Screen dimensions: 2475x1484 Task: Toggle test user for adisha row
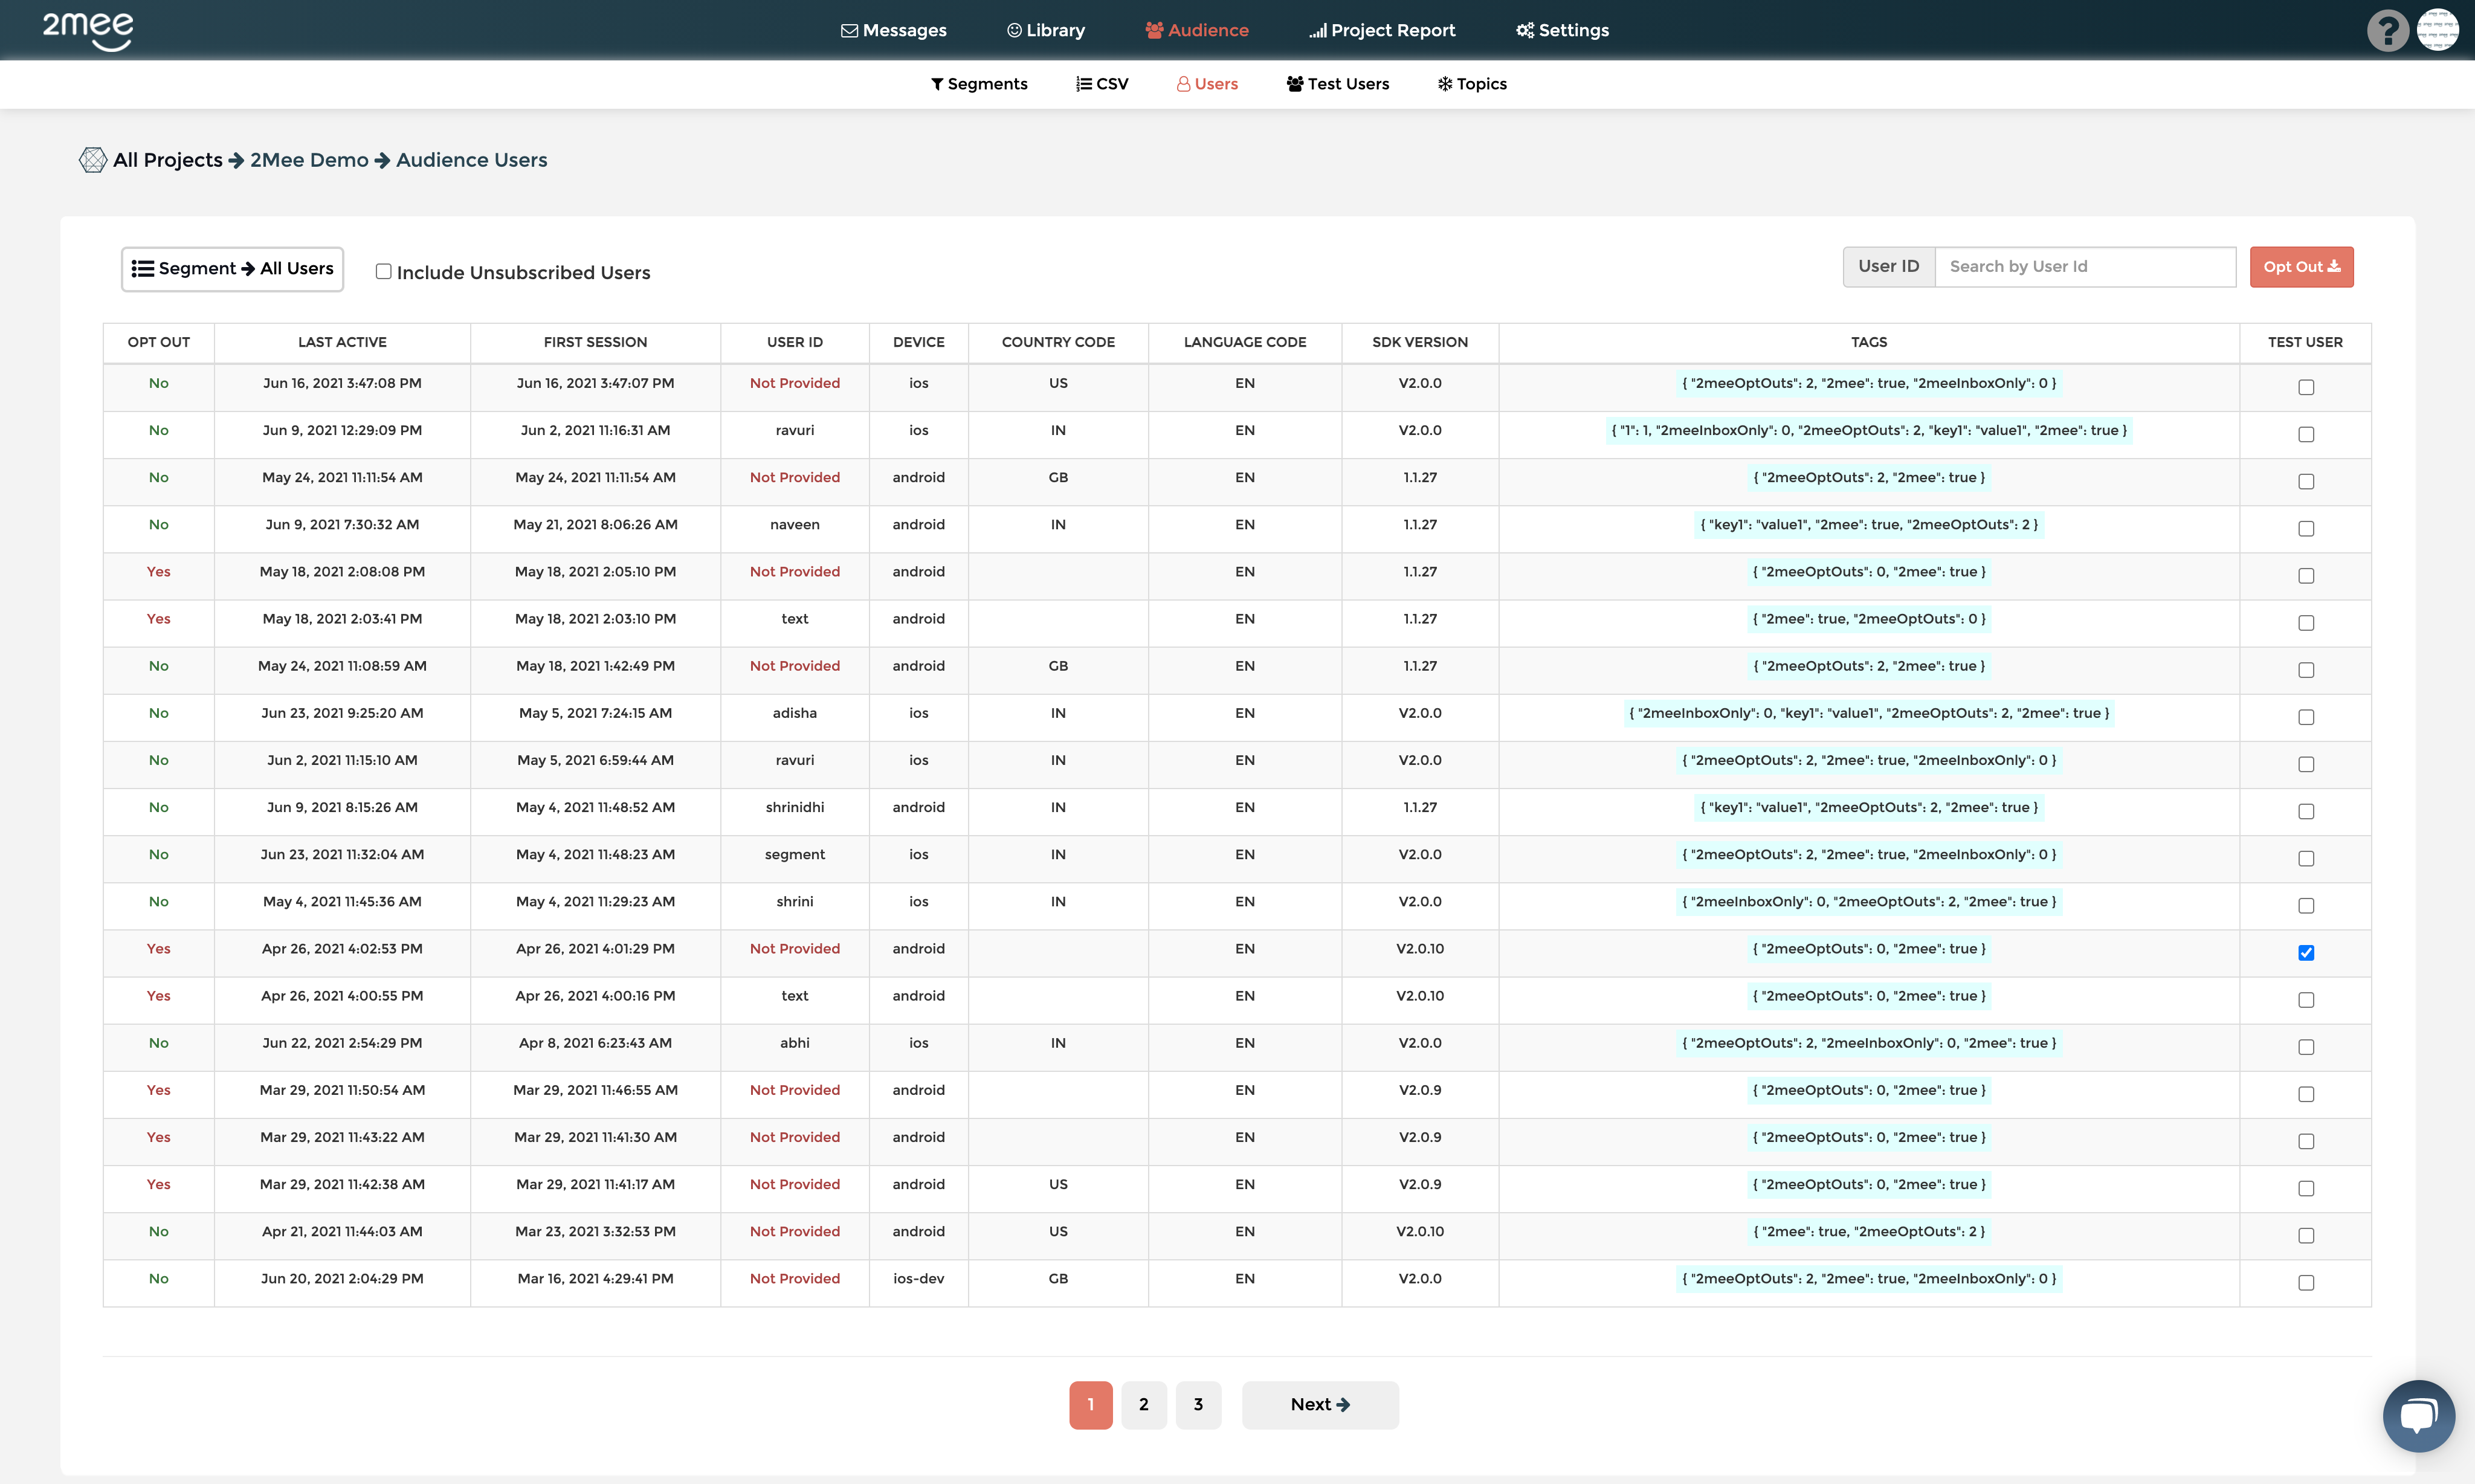(x=2306, y=717)
